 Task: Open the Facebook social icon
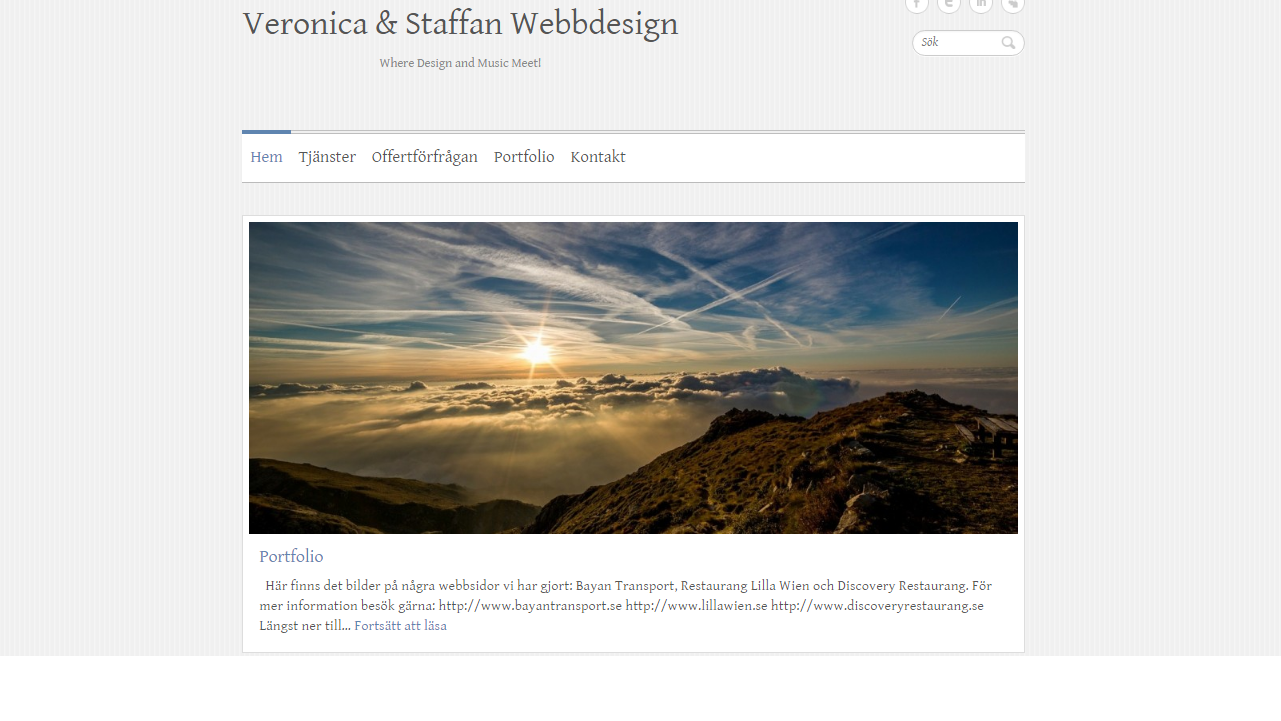point(917,5)
